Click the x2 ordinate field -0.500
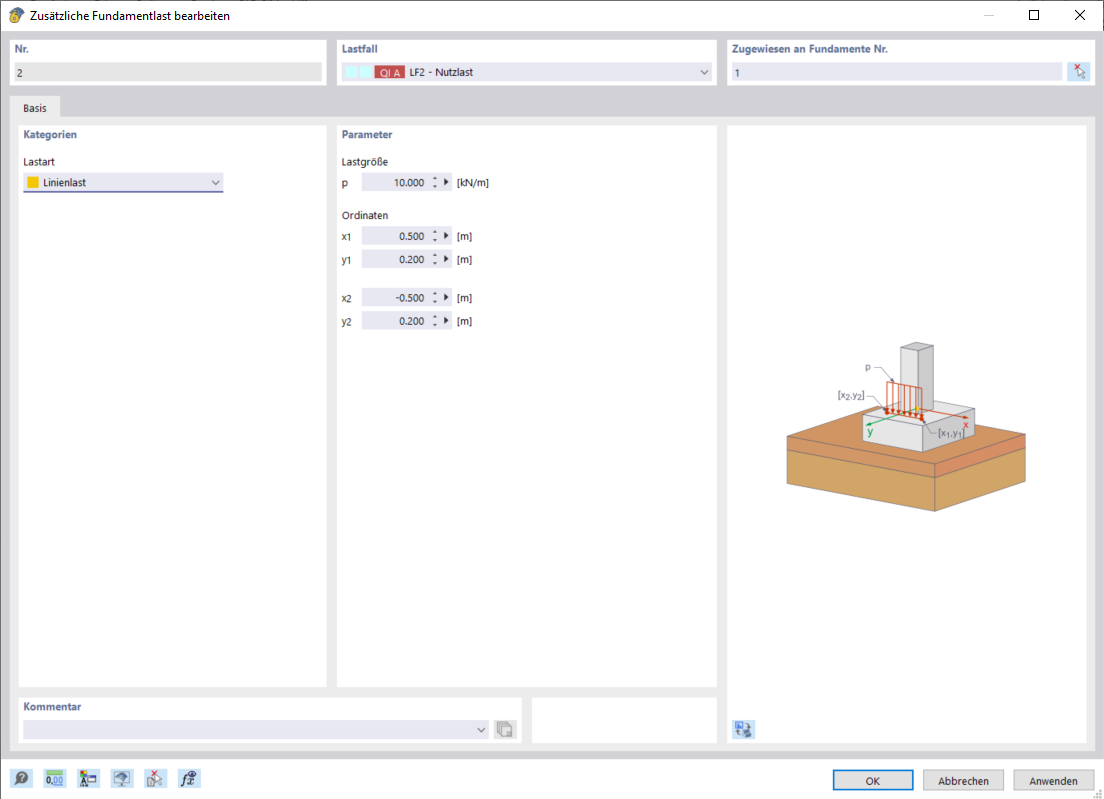1104x799 pixels. pos(395,298)
